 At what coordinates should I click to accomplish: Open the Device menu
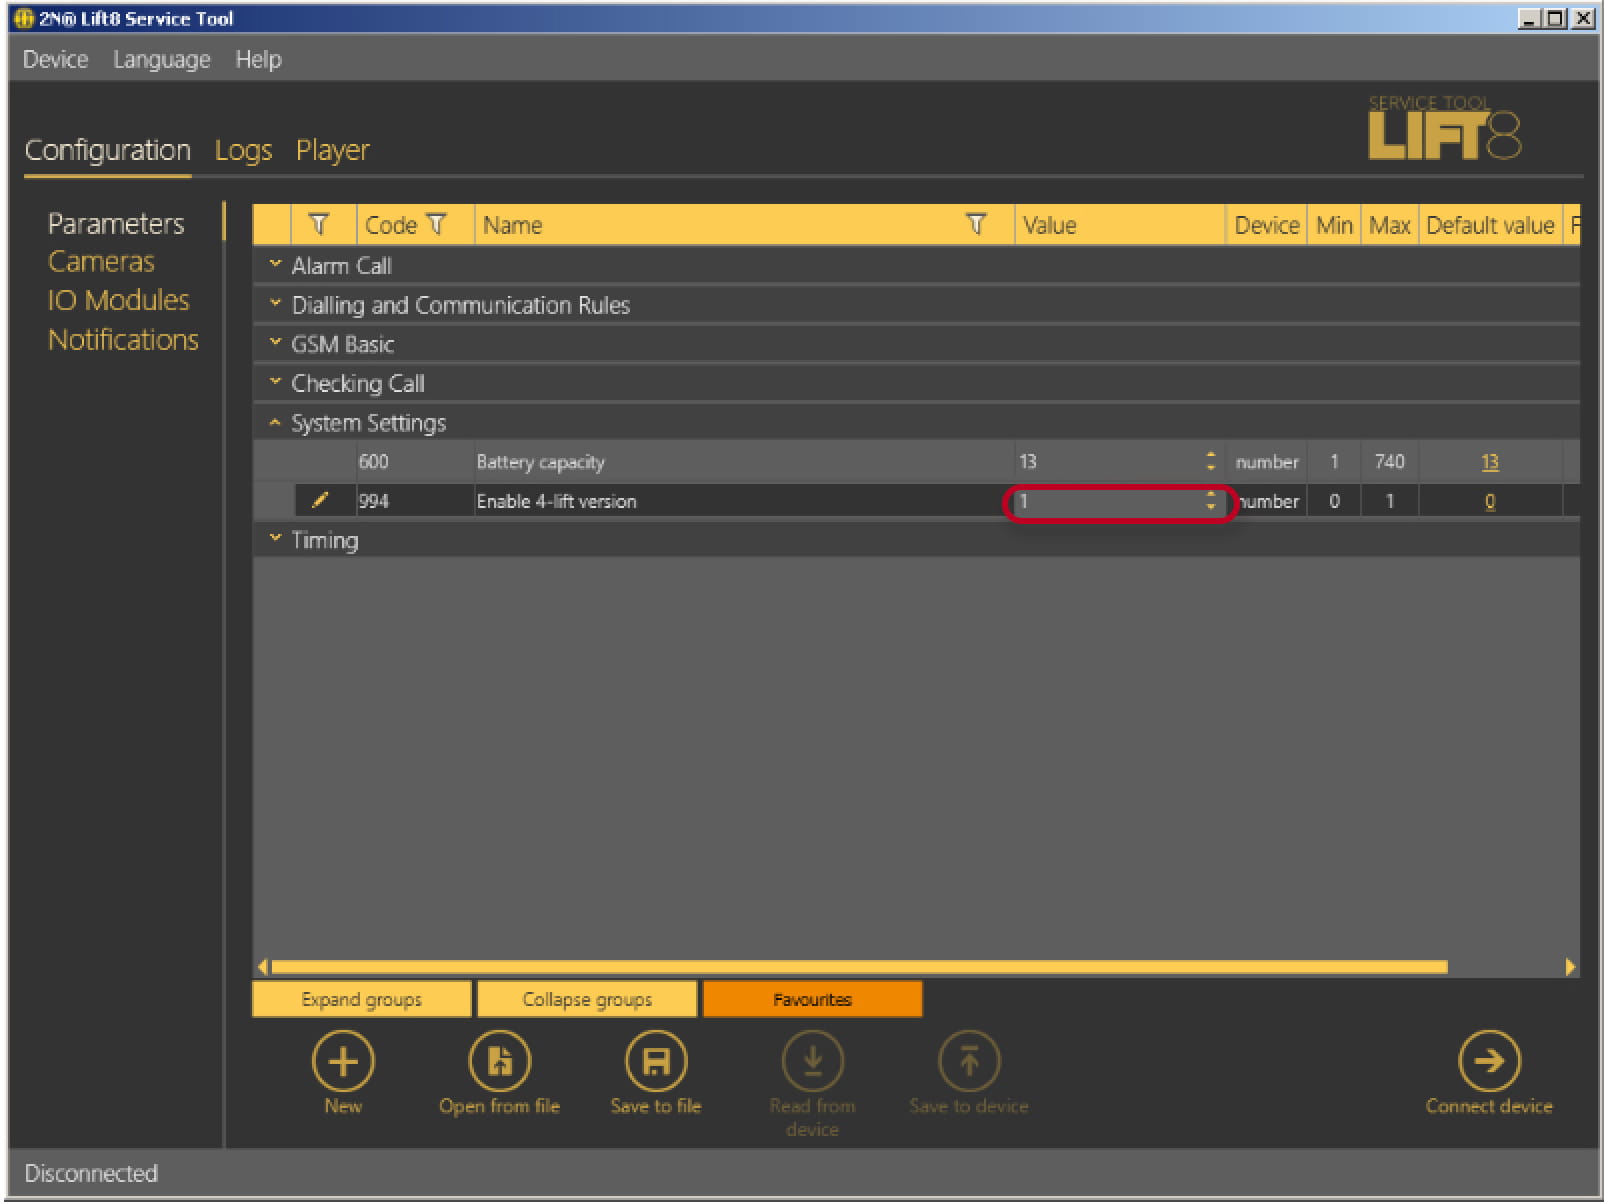pos(55,60)
